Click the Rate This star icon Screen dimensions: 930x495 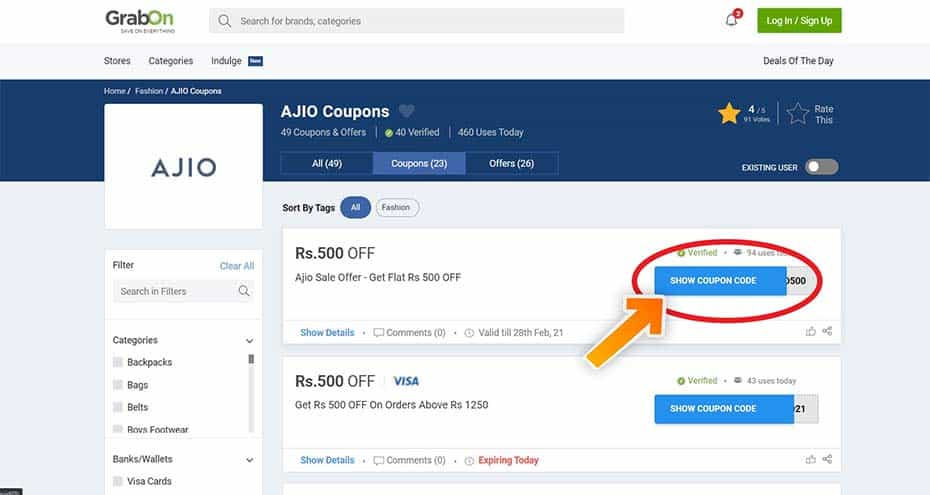coord(798,113)
